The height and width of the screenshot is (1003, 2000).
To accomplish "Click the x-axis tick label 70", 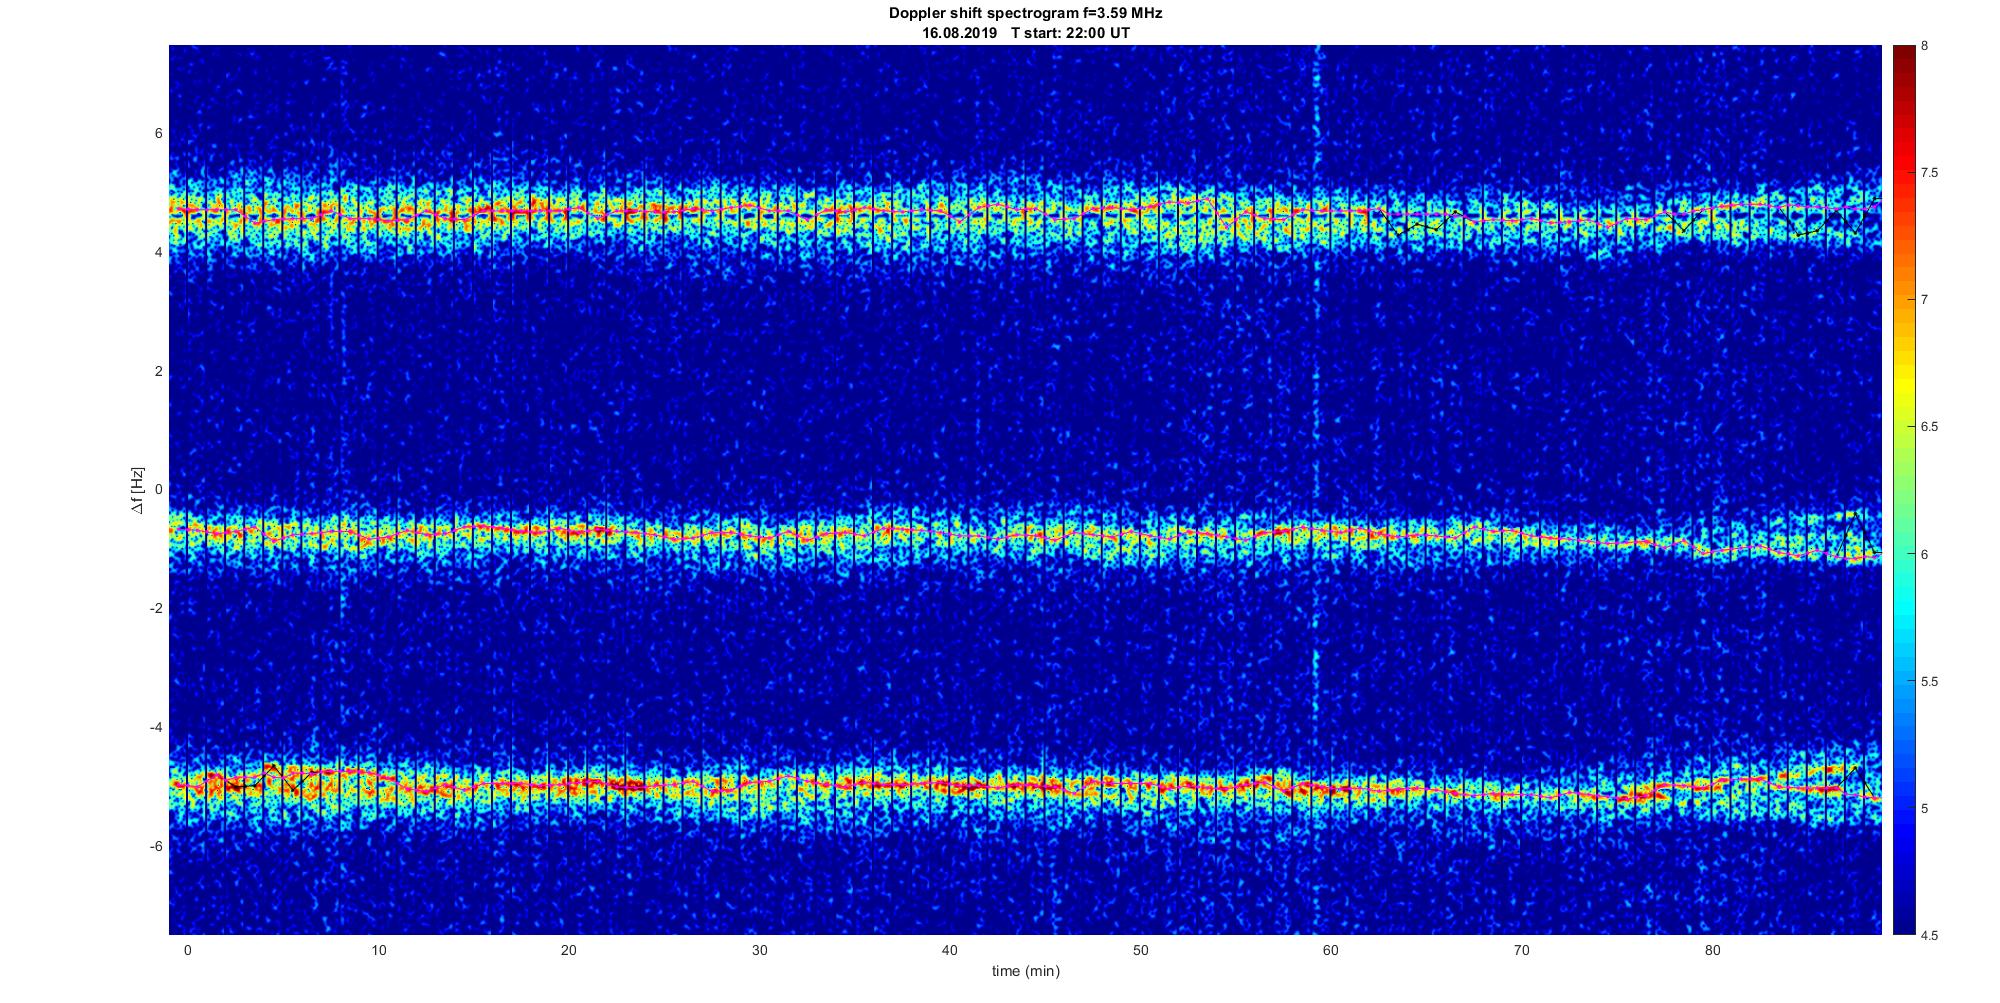I will pos(1522,950).
